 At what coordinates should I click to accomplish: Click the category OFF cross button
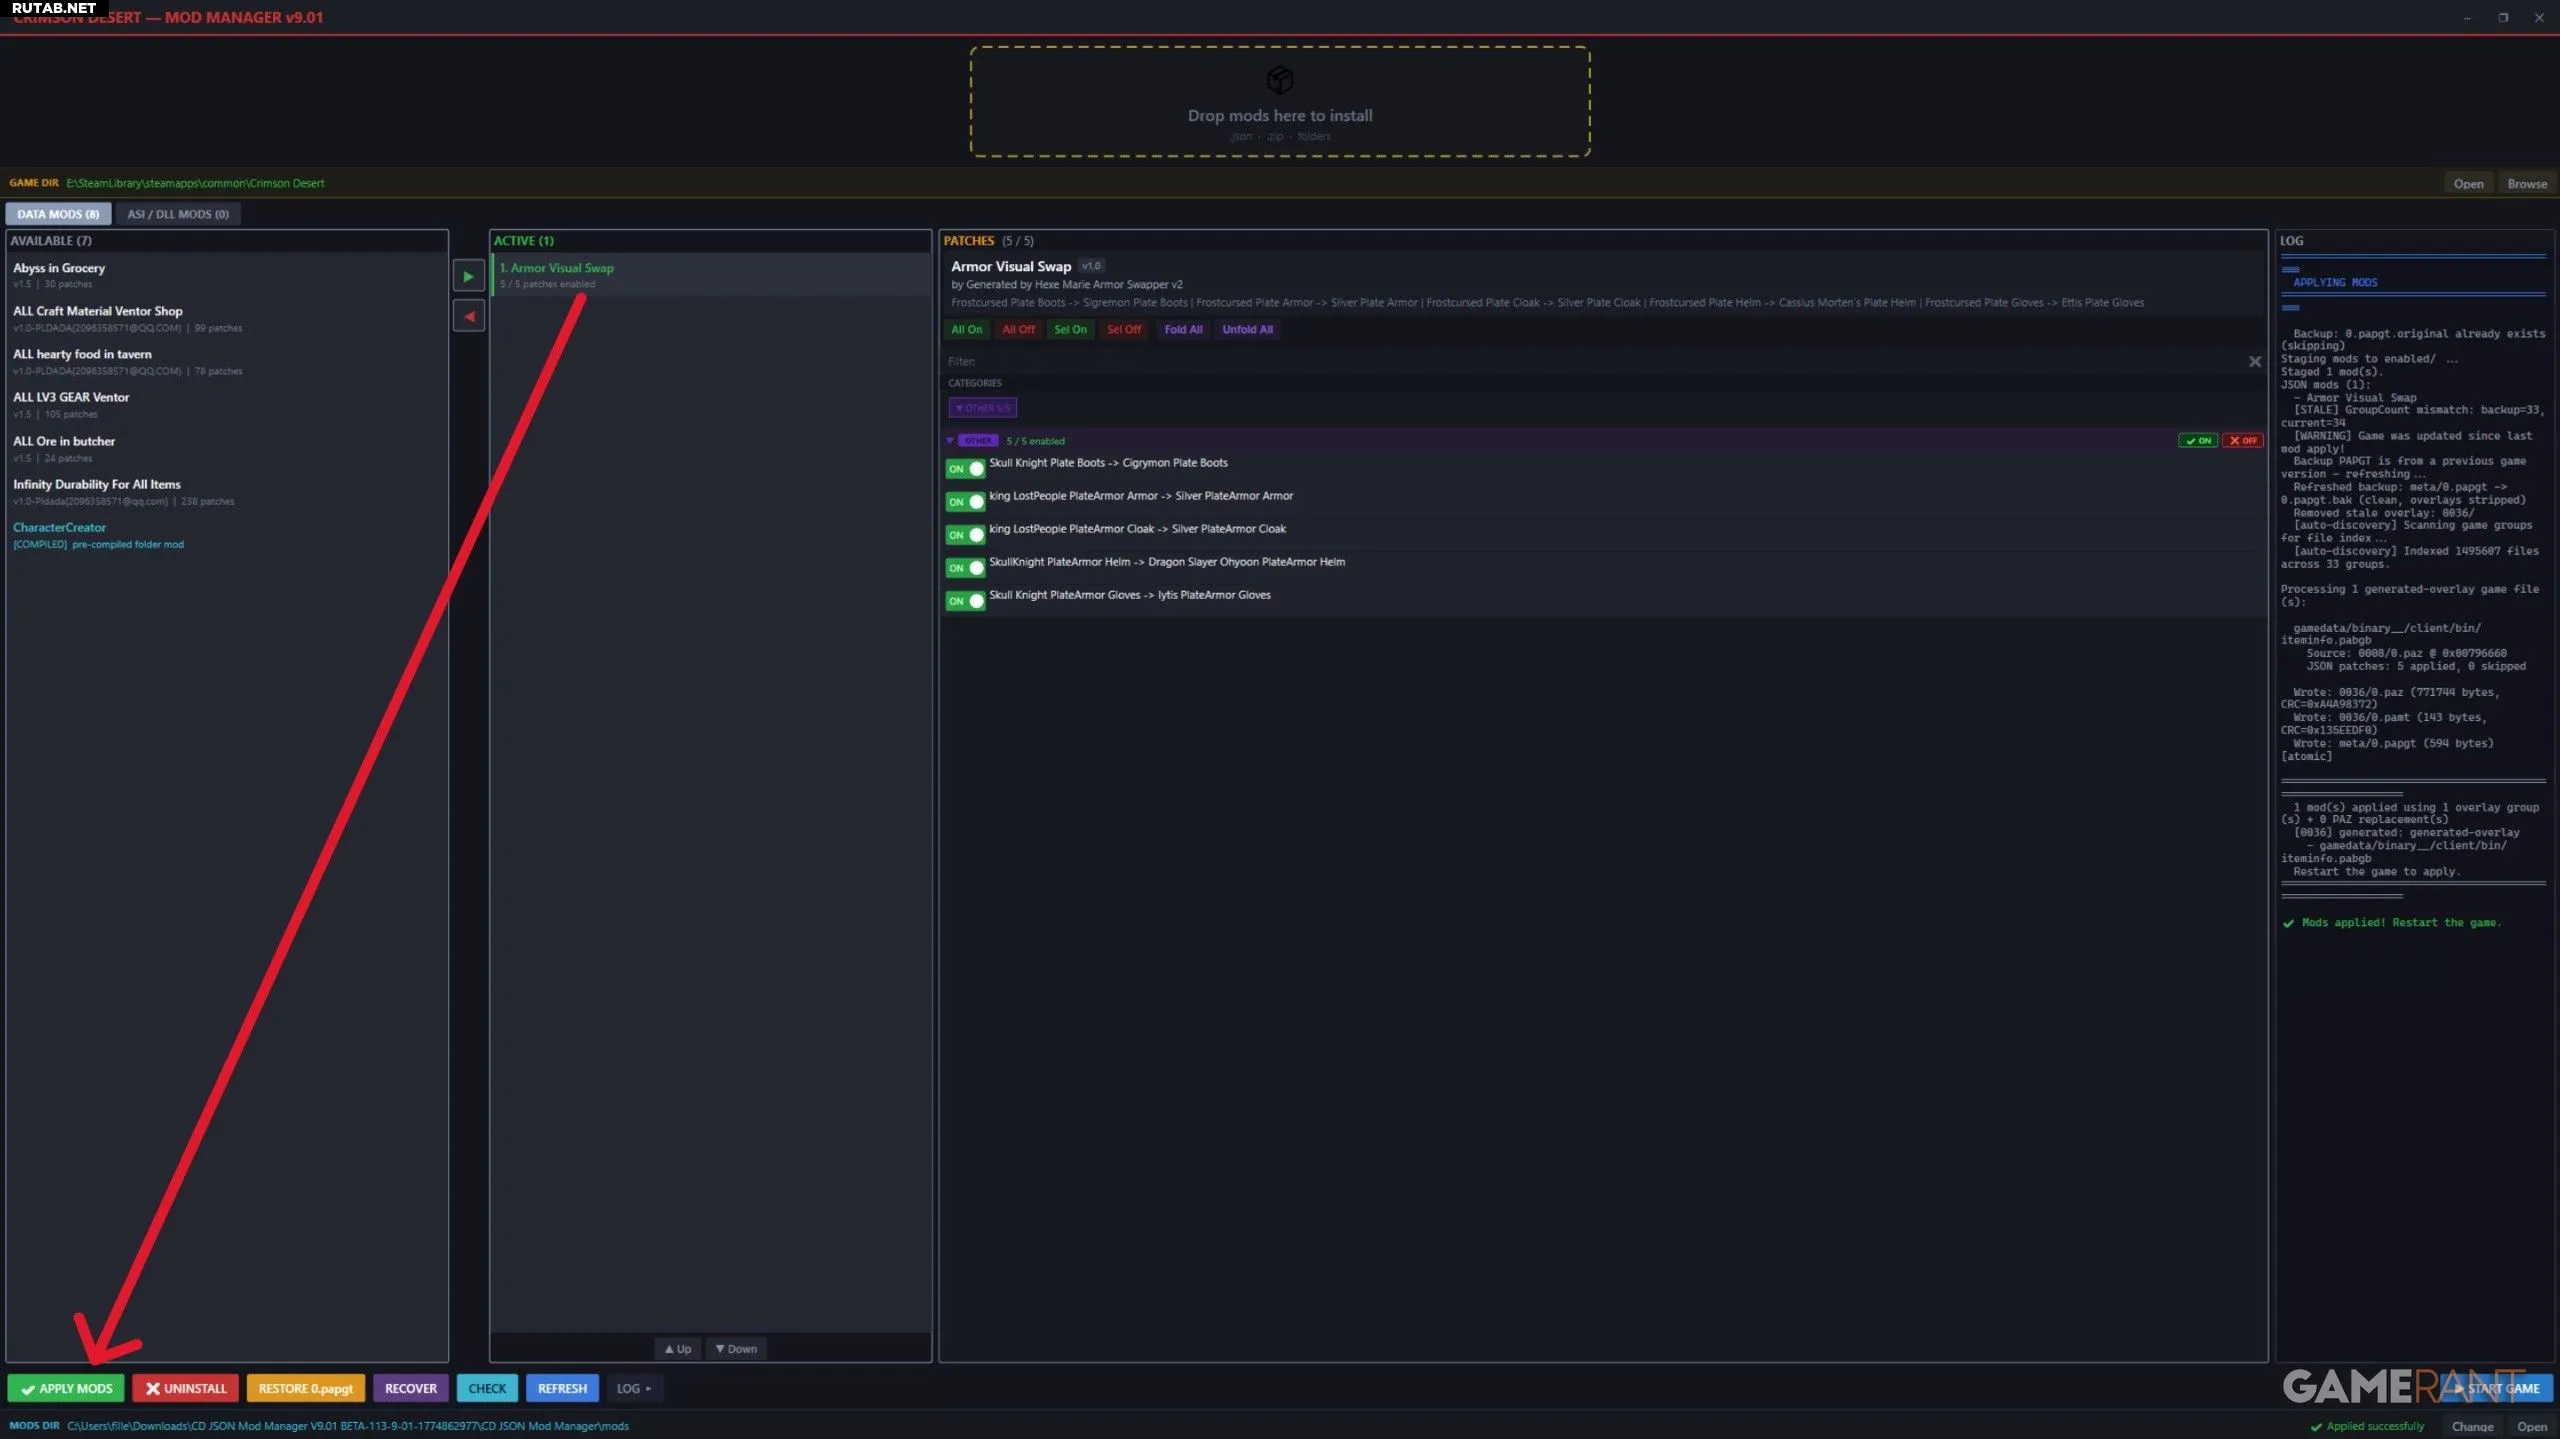2242,441
